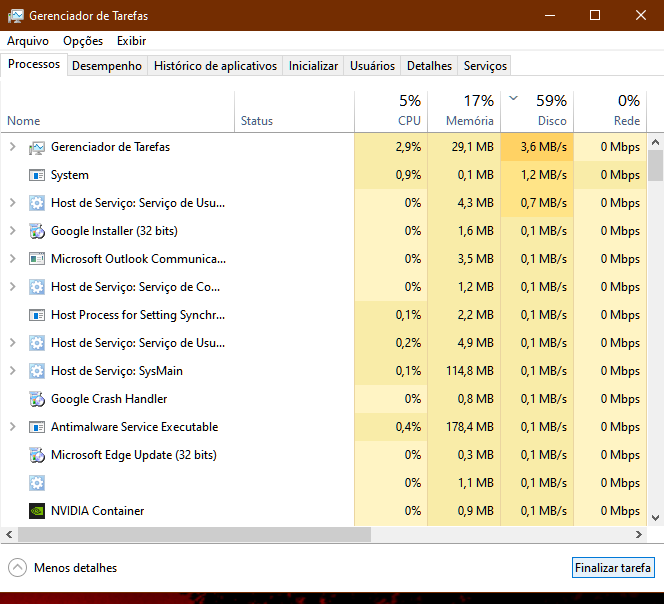Expand Host de Serviço: Serviço de Co... row
Image resolution: width=664 pixels, height=604 pixels.
click(x=13, y=287)
